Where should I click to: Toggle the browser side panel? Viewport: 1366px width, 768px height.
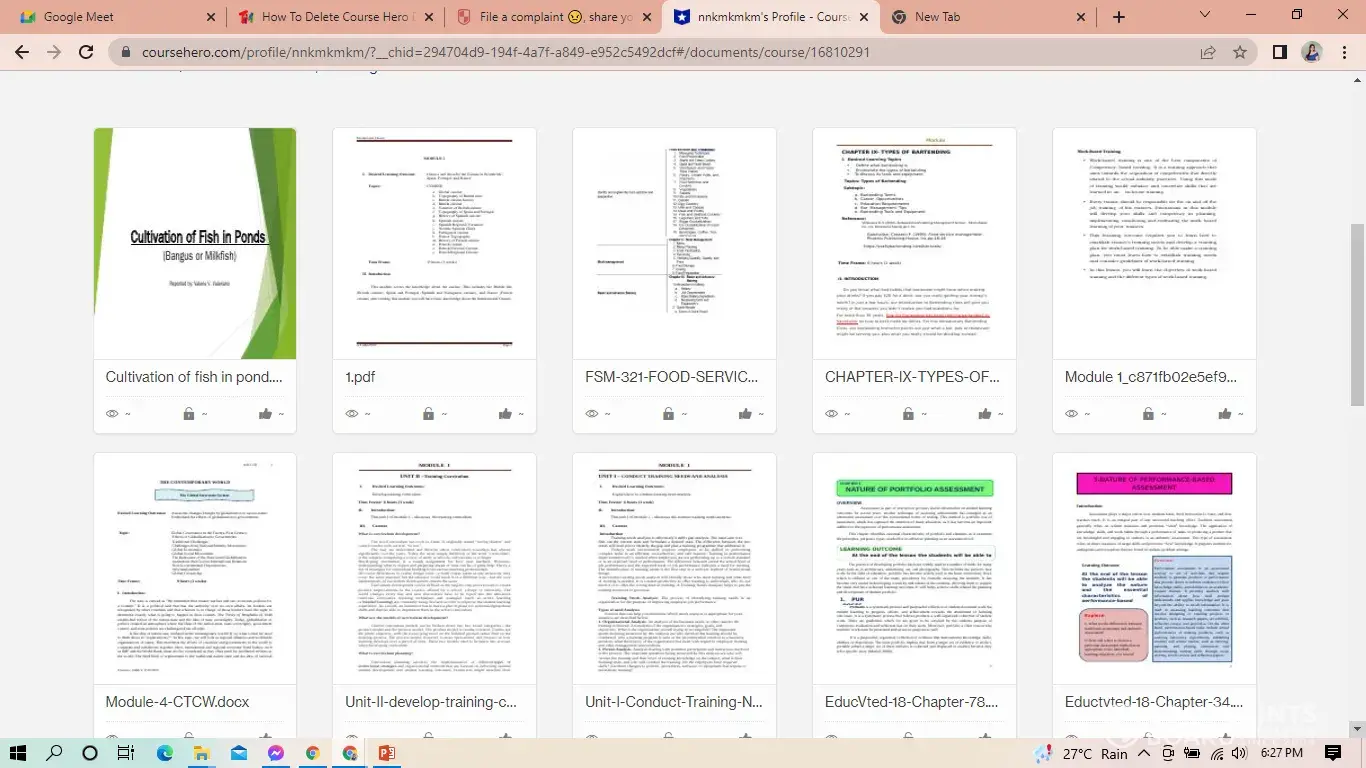(x=1279, y=52)
